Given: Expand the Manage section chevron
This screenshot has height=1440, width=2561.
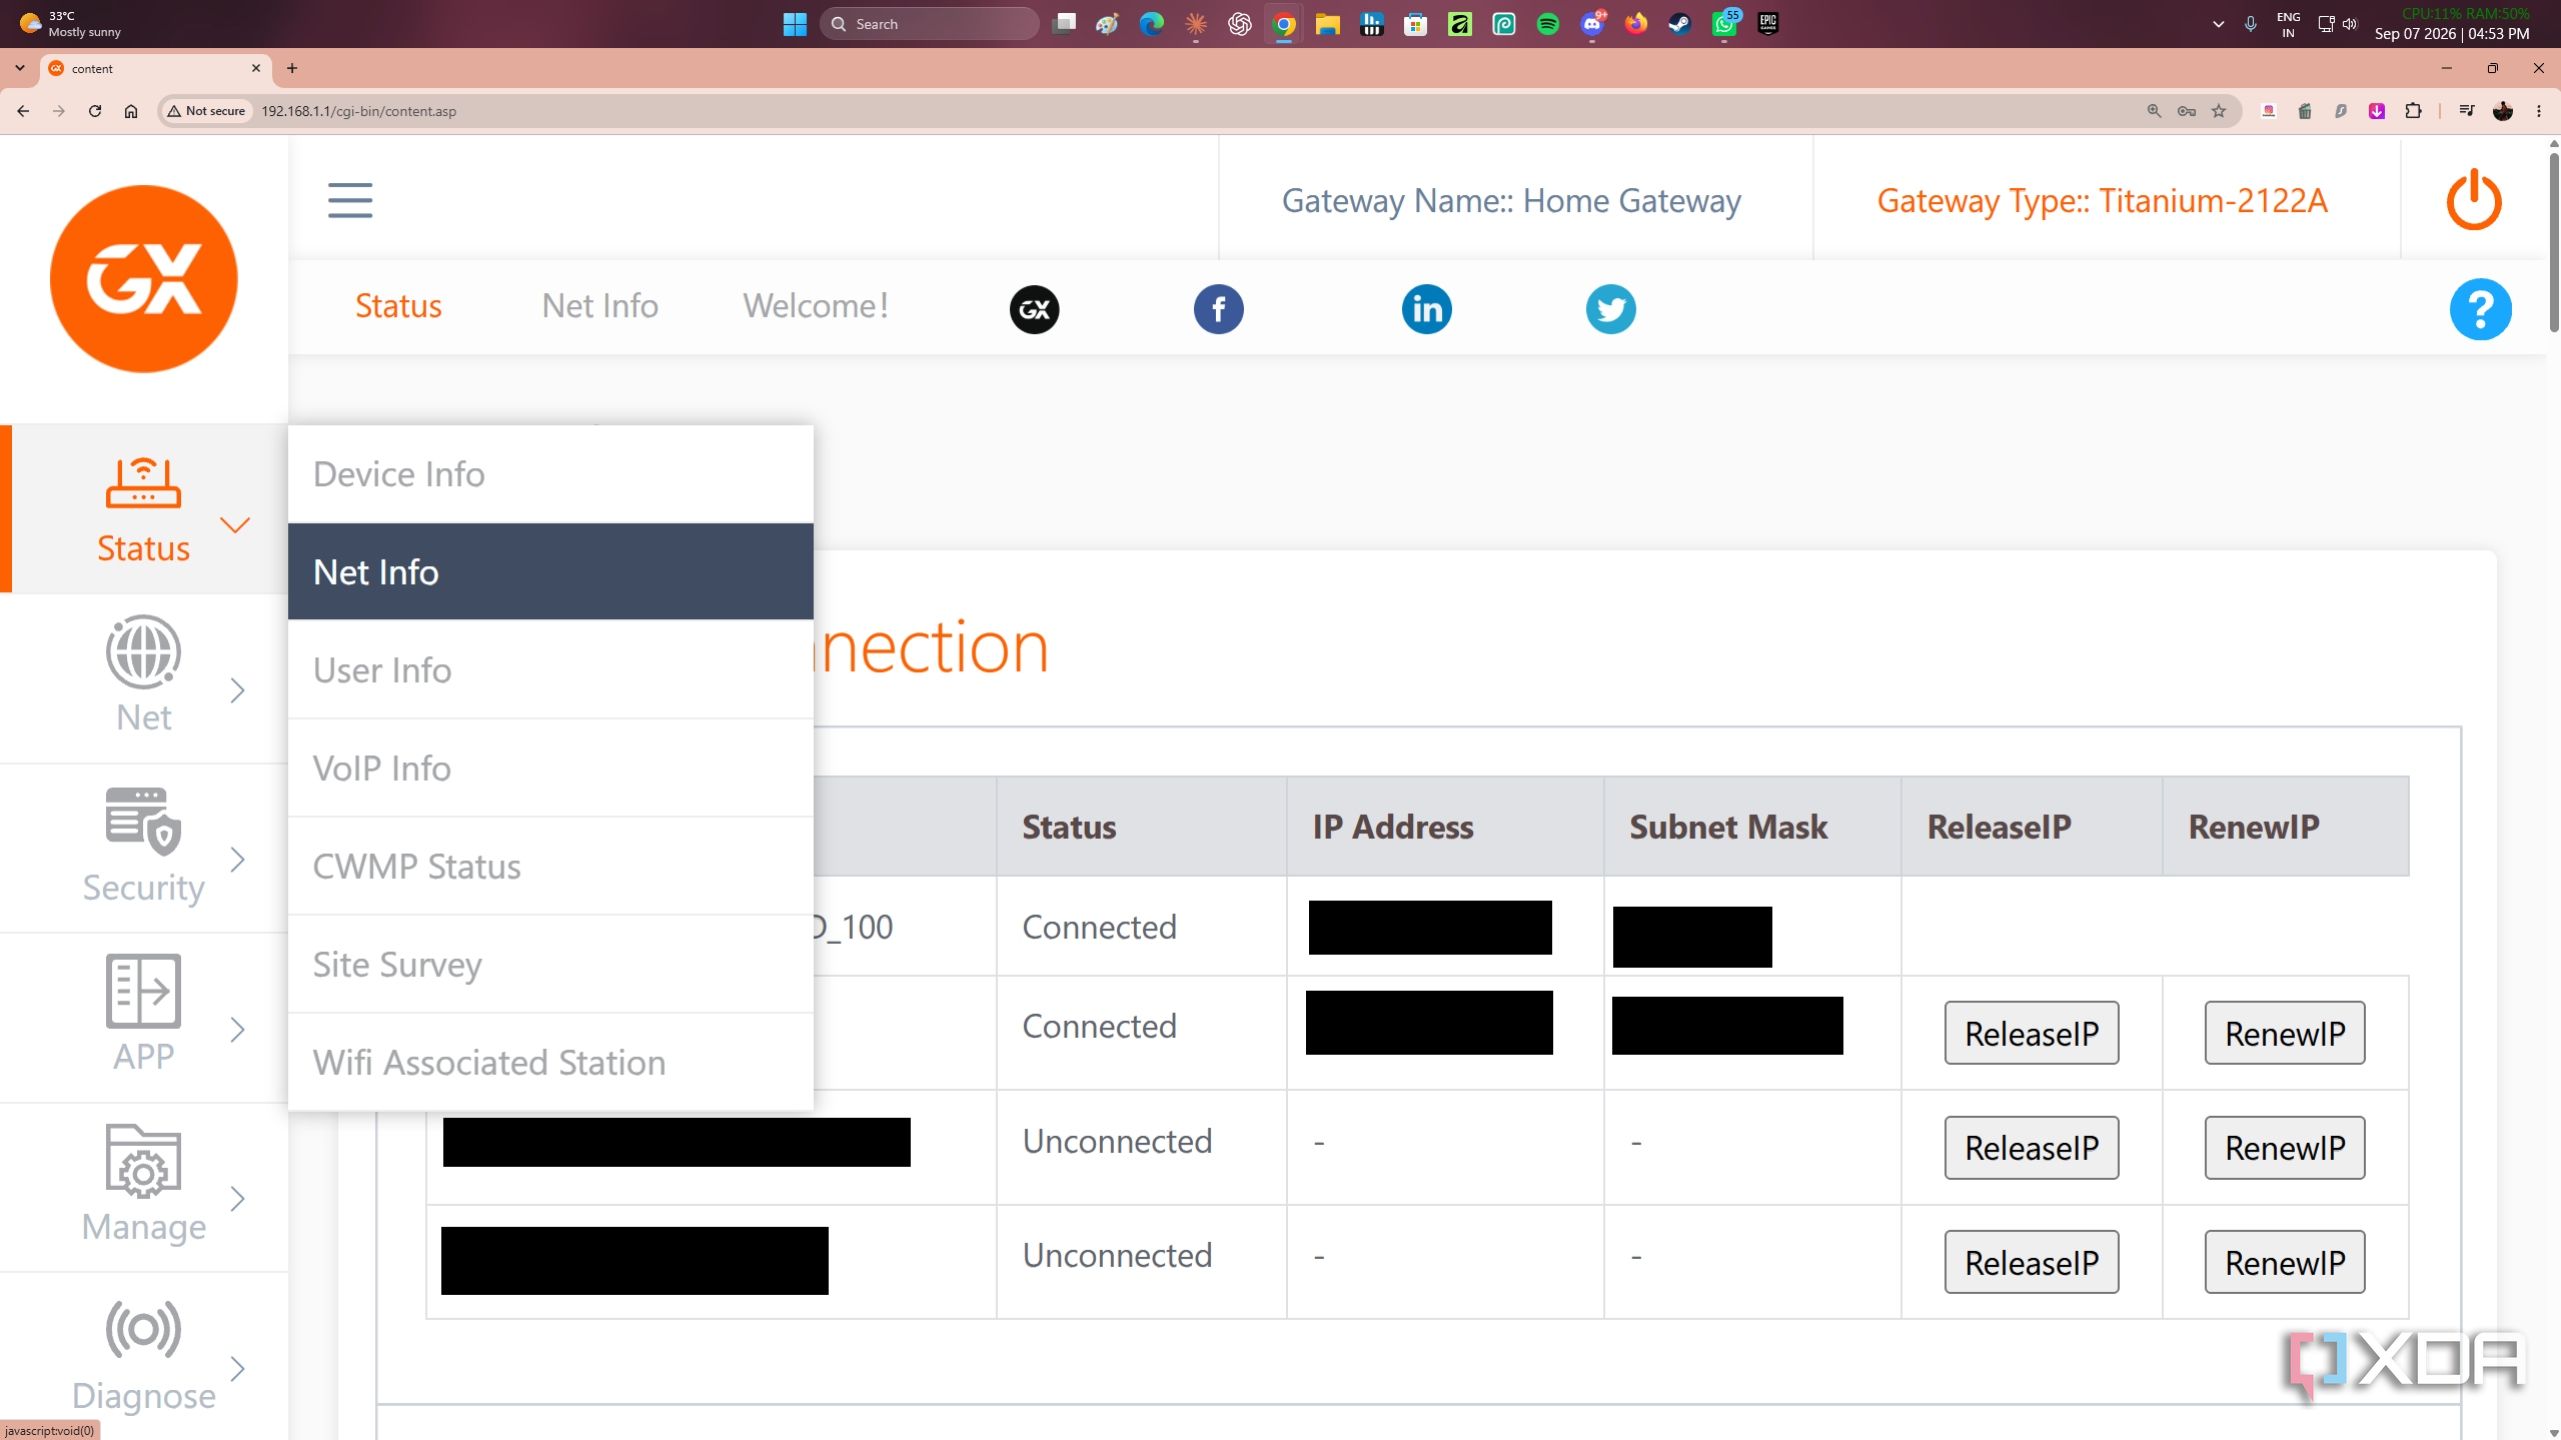Looking at the screenshot, I should coord(237,1199).
